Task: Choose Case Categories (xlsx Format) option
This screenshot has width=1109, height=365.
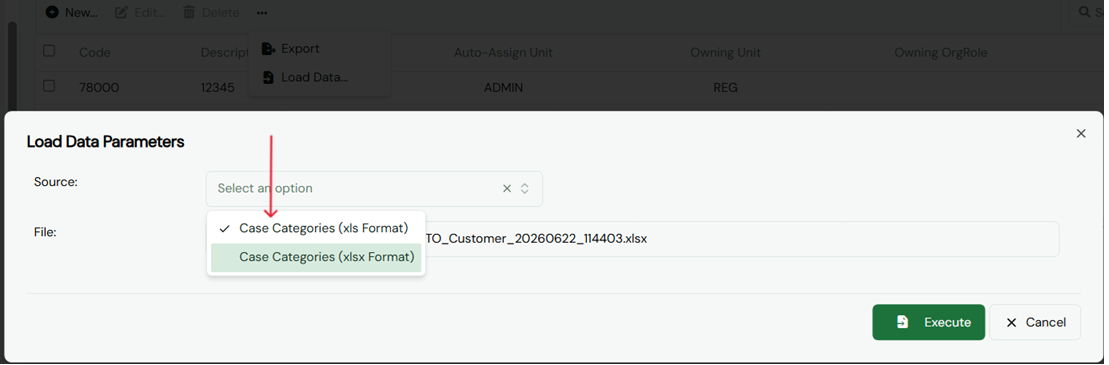Action: (316, 257)
